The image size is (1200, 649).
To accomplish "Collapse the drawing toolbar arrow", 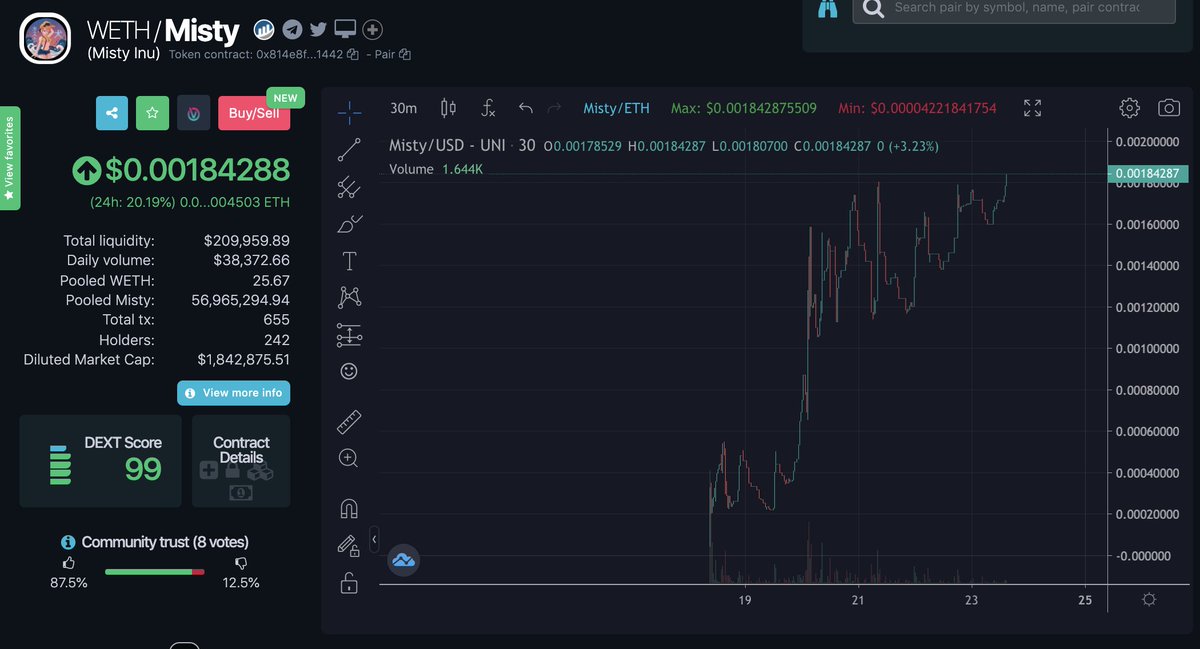I will point(374,540).
